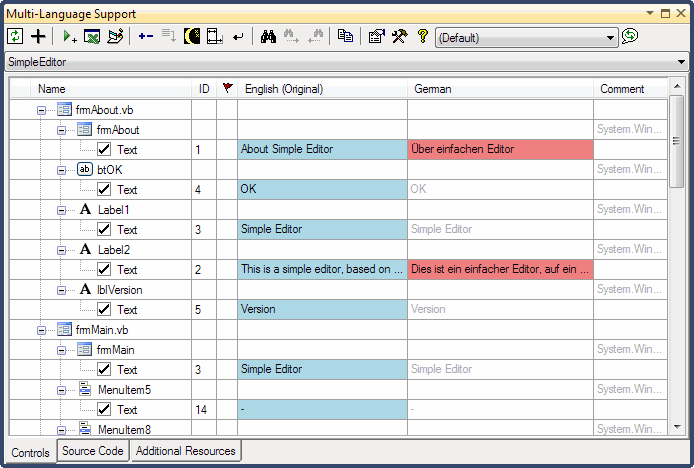Viewport: 694px width, 468px height.
Task: Click the green refresh icon in toolbar
Action: click(15, 37)
